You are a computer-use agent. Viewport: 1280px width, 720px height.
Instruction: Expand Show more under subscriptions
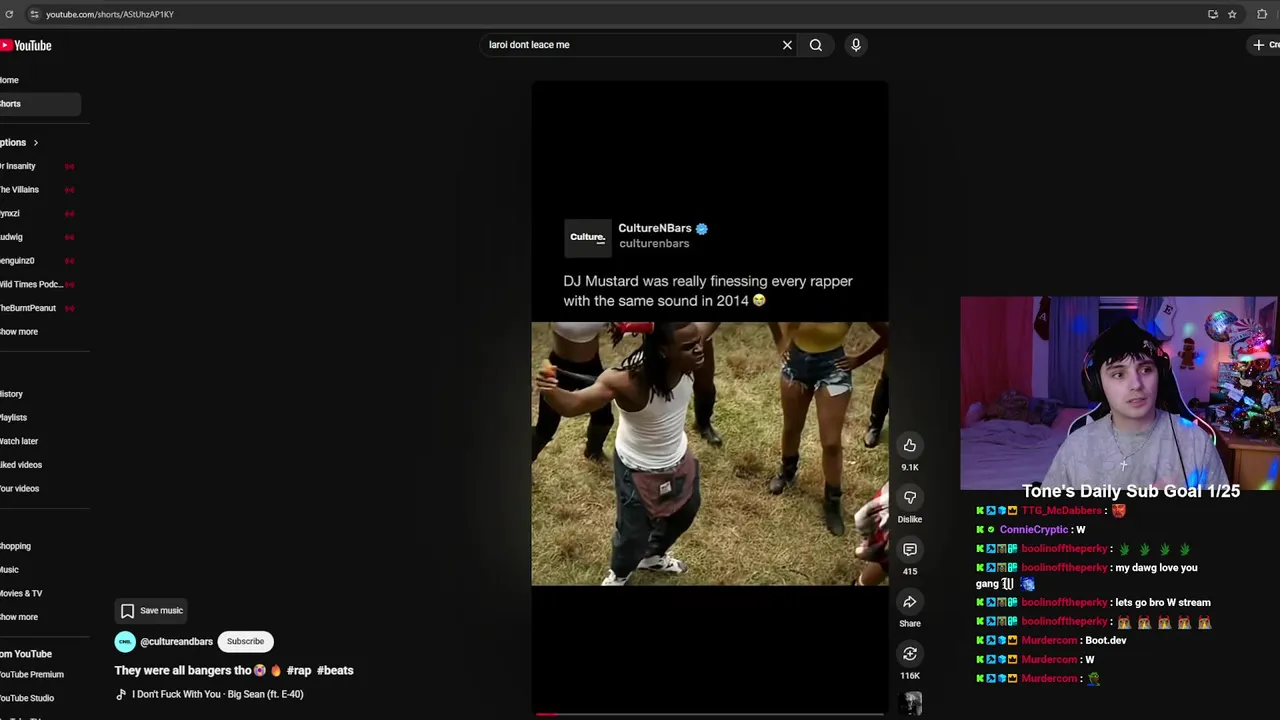click(x=19, y=332)
